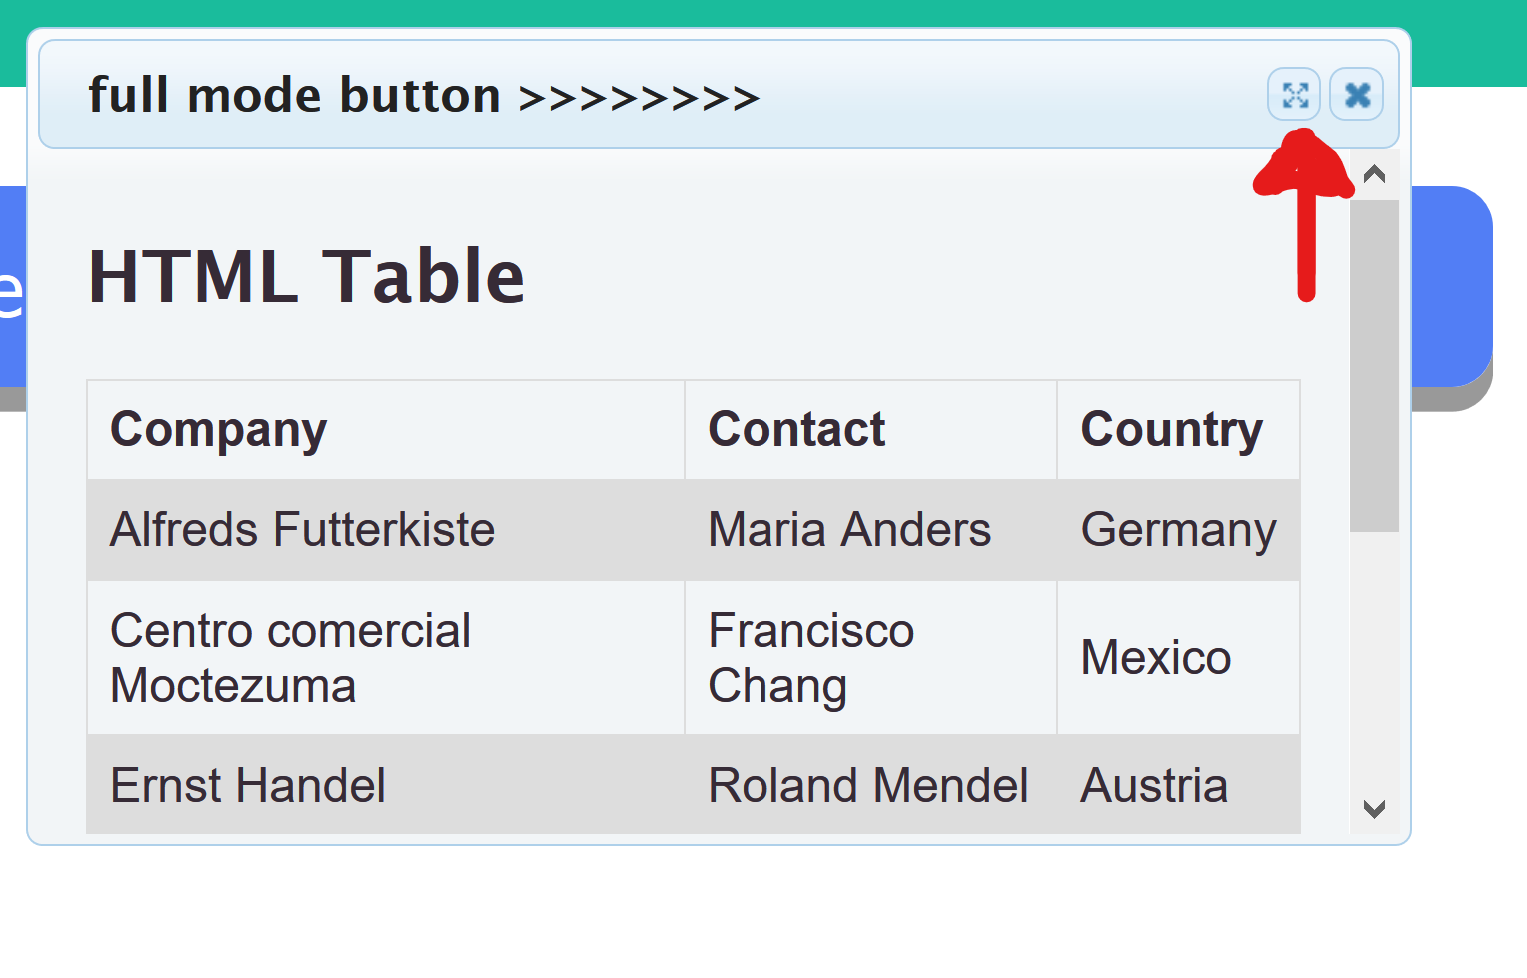Select the Centro comercial Moctezuma cell

click(290, 658)
